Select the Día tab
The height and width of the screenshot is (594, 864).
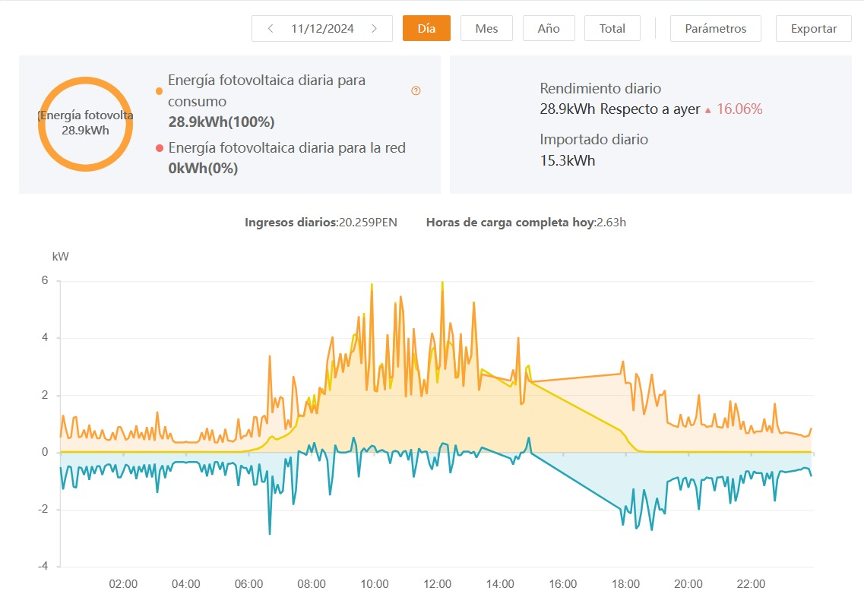click(x=426, y=29)
